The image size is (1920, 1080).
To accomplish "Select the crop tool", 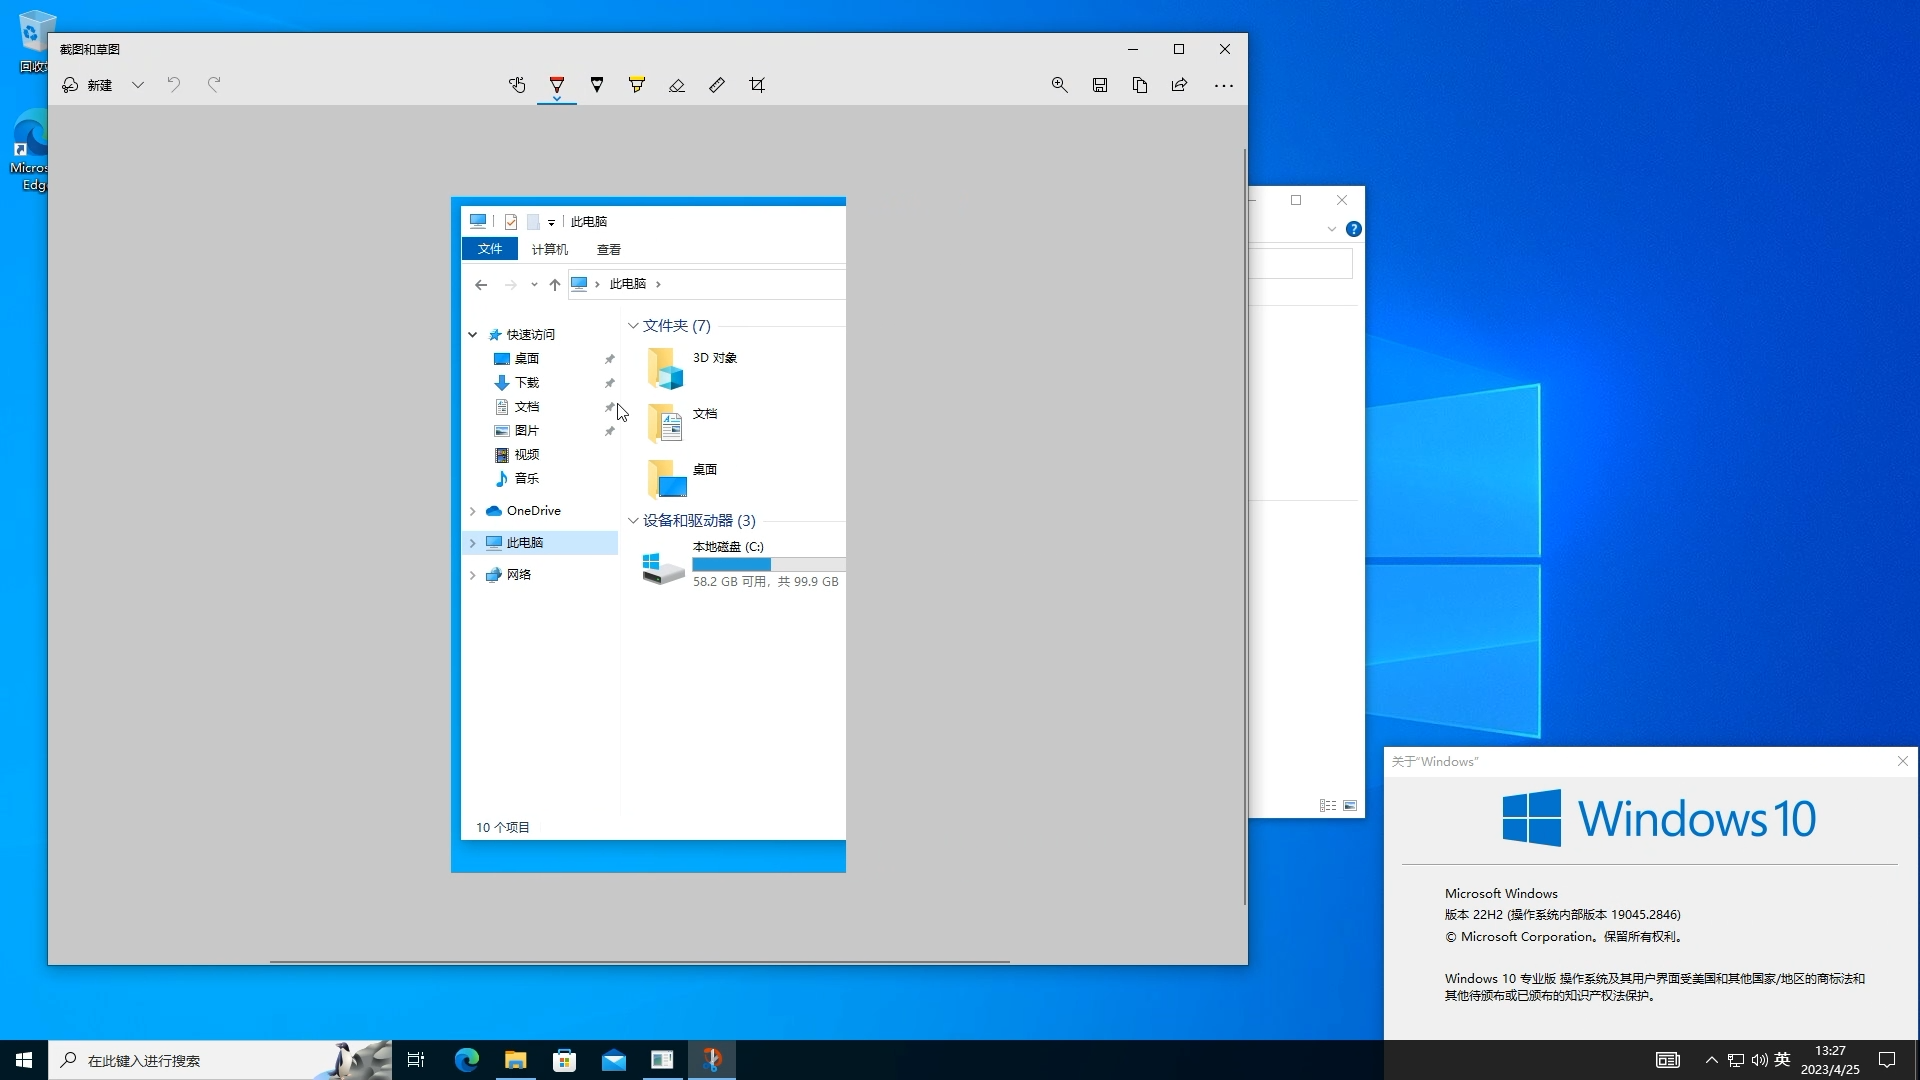I will [757, 85].
